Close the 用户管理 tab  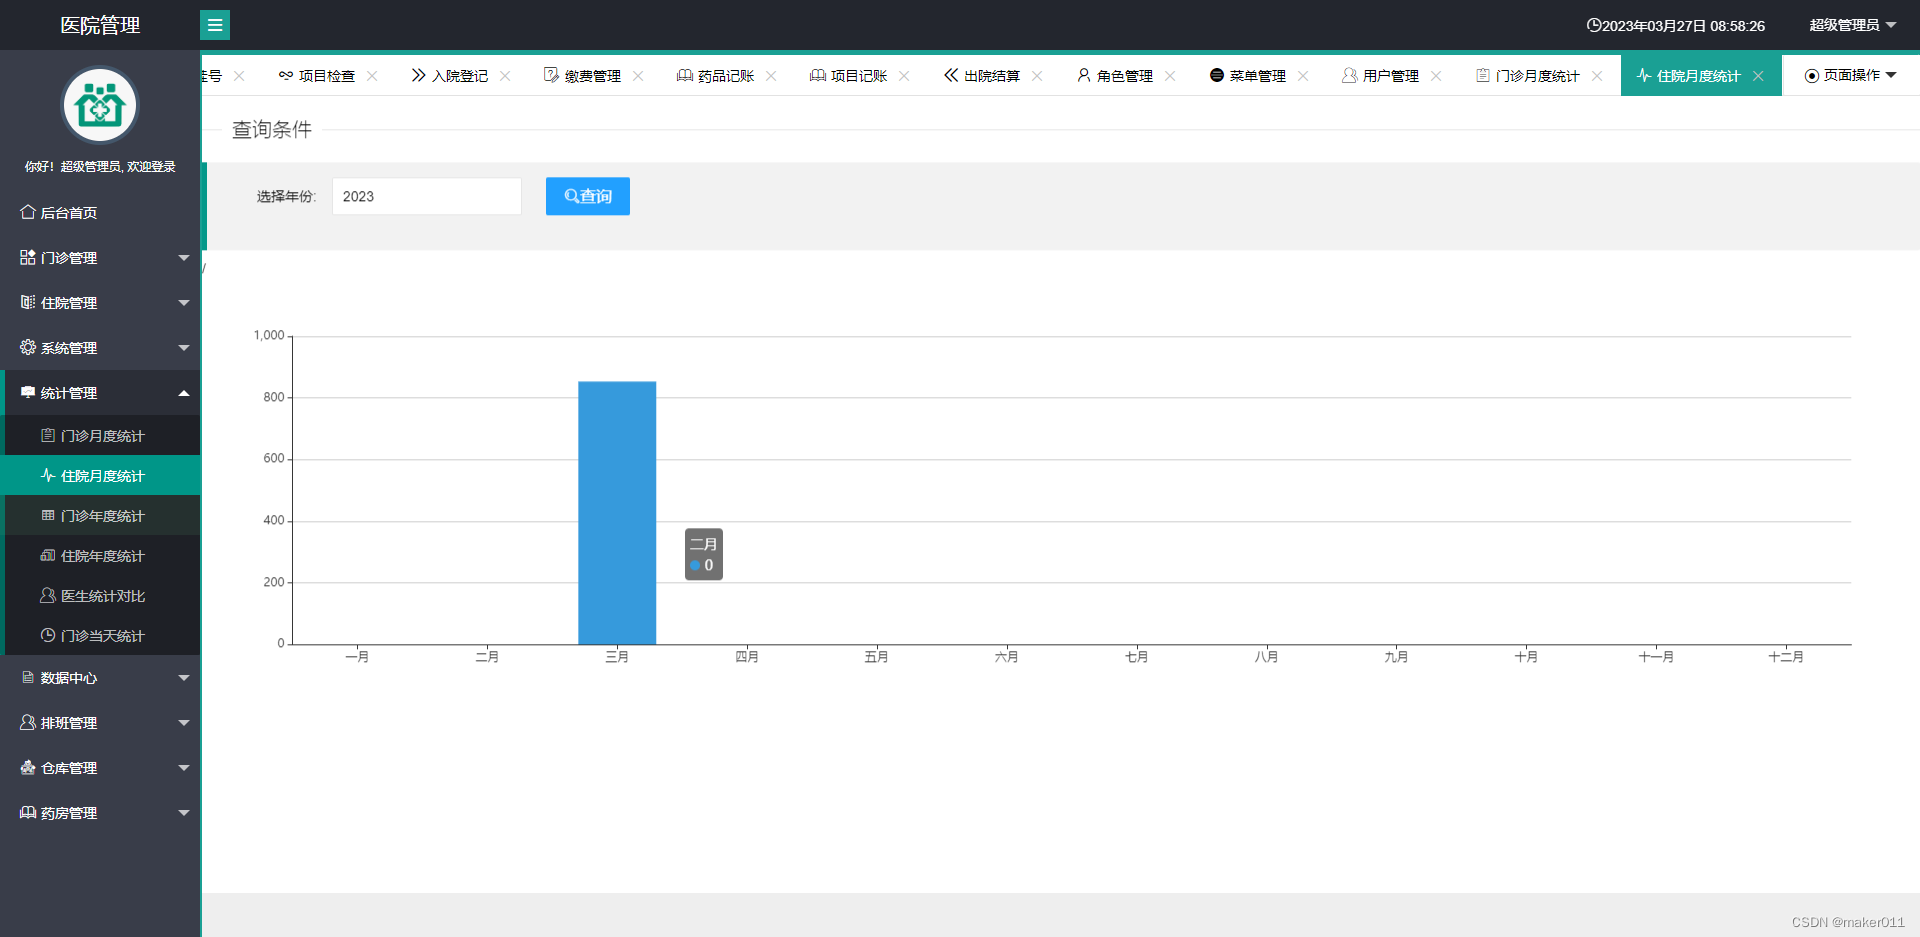pyautogui.click(x=1436, y=75)
